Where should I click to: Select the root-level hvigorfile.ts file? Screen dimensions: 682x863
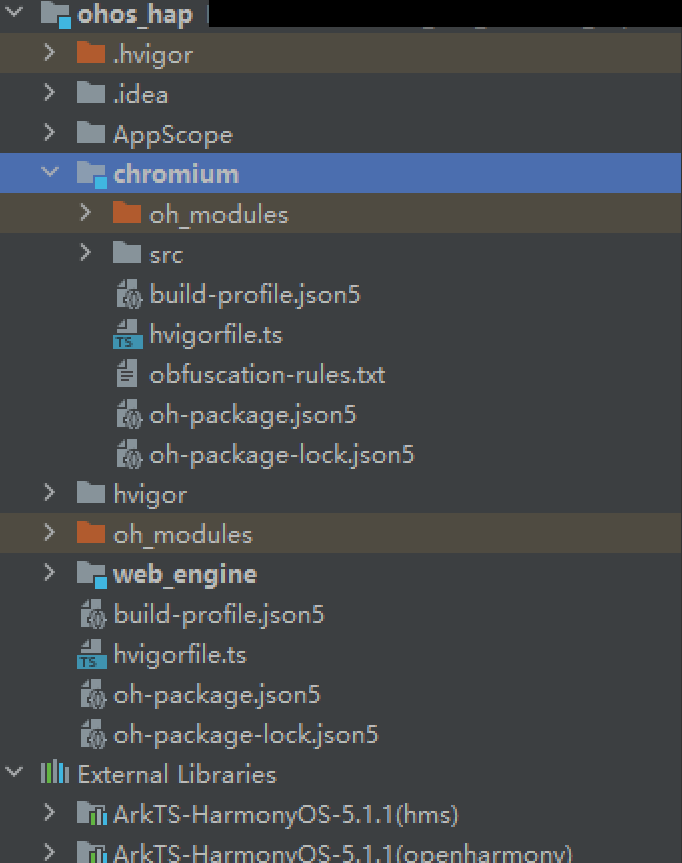click(180, 655)
